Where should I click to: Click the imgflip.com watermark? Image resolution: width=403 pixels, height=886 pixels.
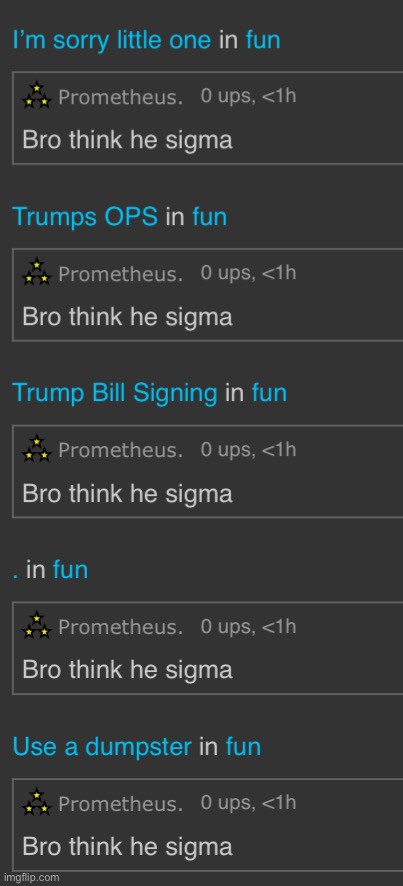pyautogui.click(x=30, y=878)
